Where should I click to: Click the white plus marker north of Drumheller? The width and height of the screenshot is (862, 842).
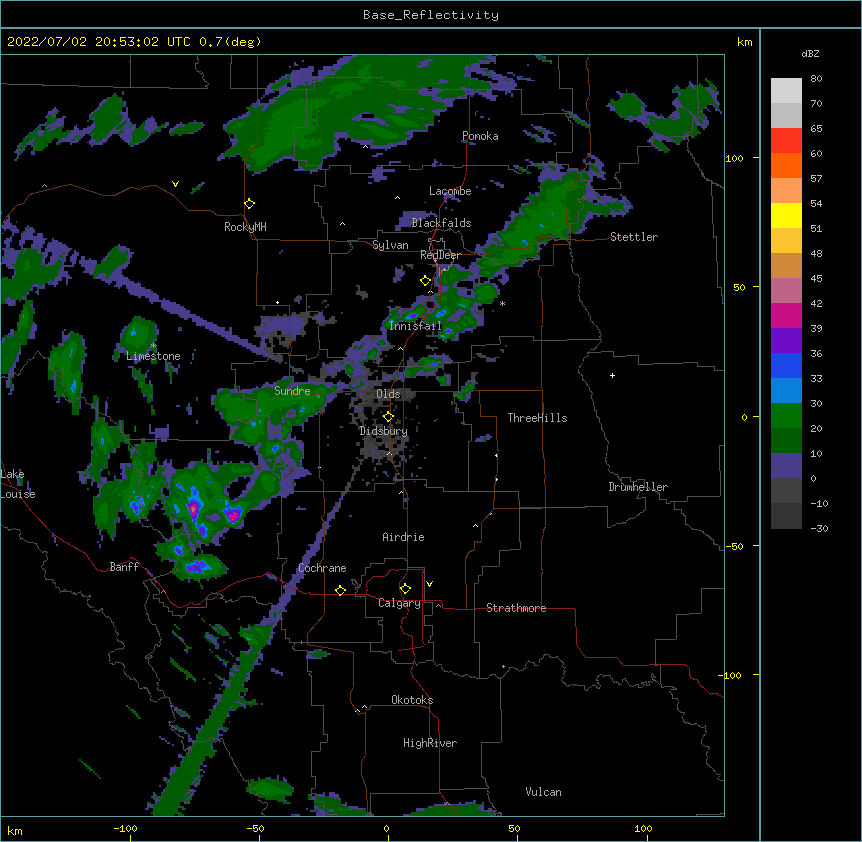click(x=612, y=375)
